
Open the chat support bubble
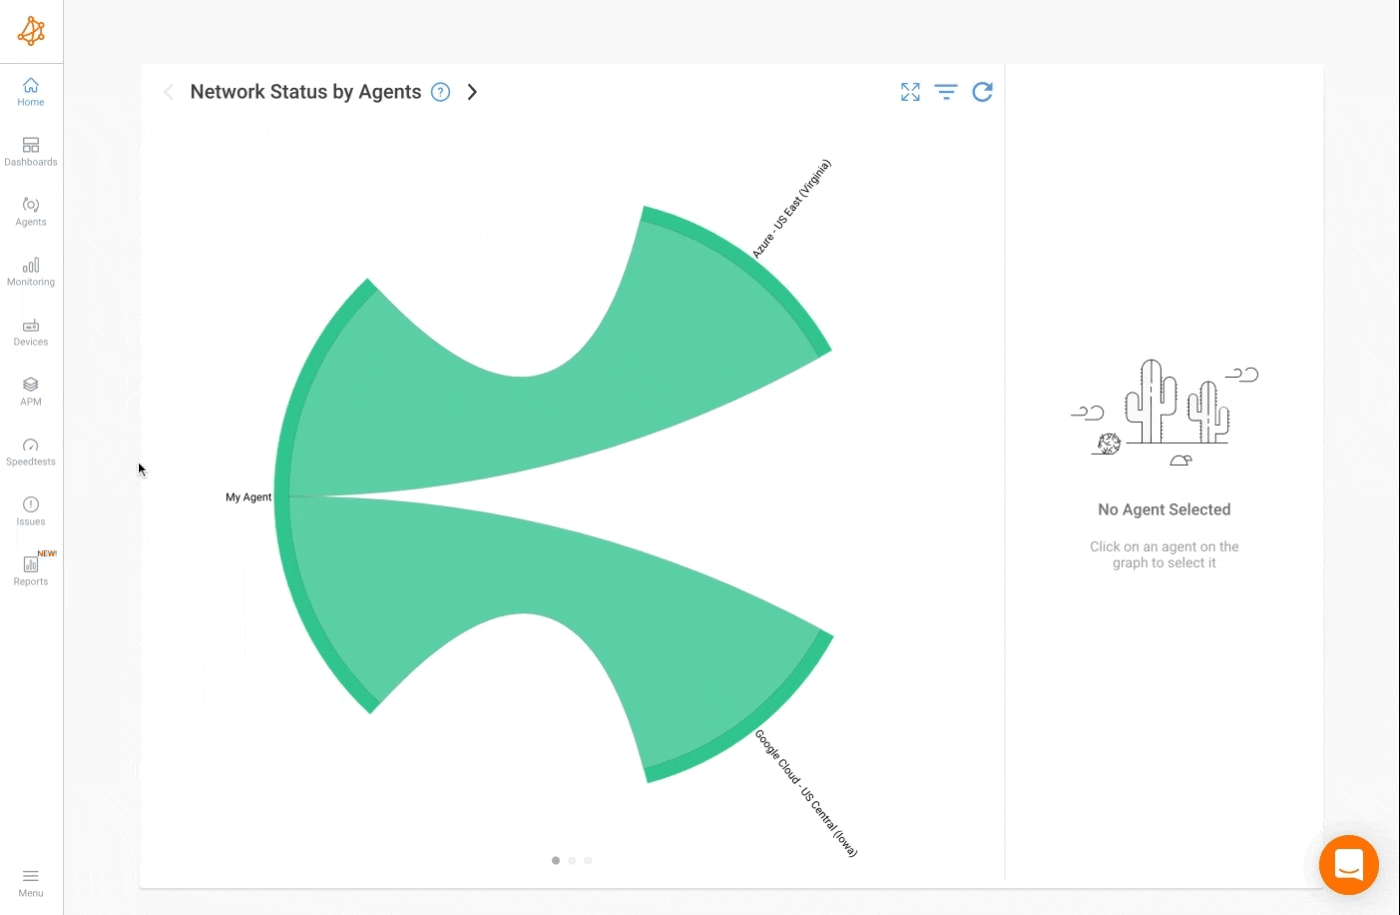[x=1348, y=864]
